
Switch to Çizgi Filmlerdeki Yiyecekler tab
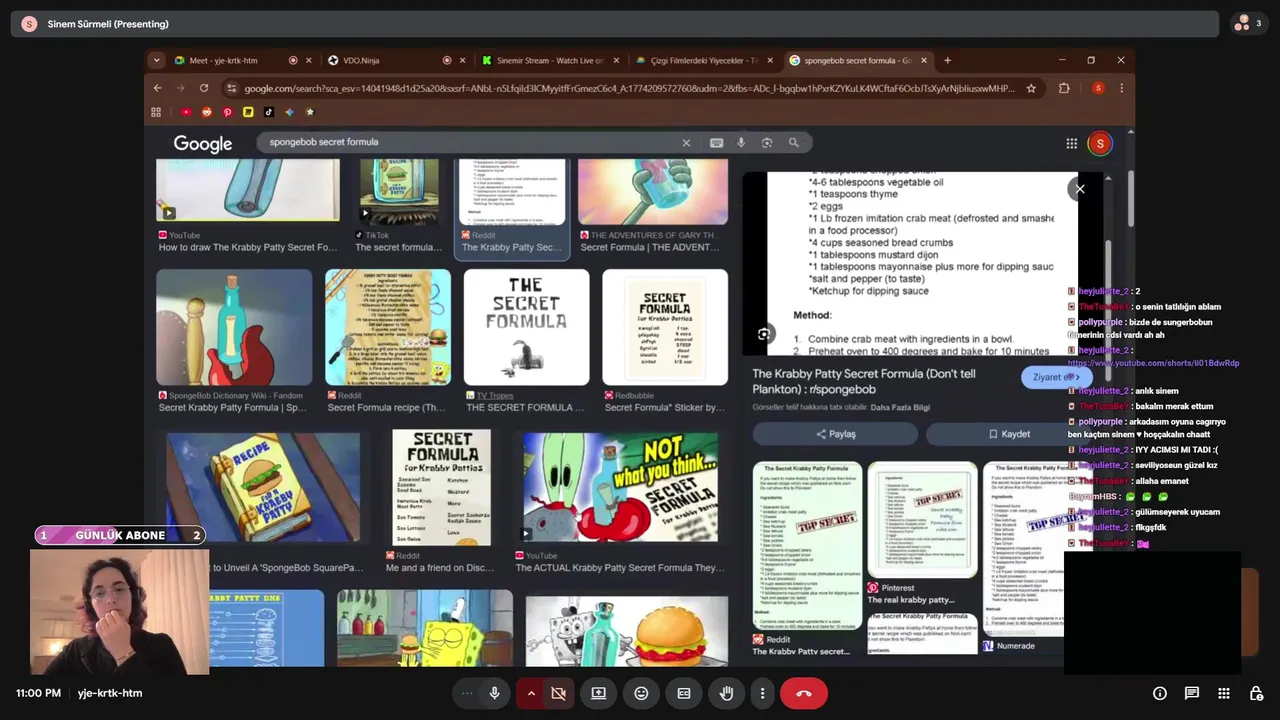point(705,60)
